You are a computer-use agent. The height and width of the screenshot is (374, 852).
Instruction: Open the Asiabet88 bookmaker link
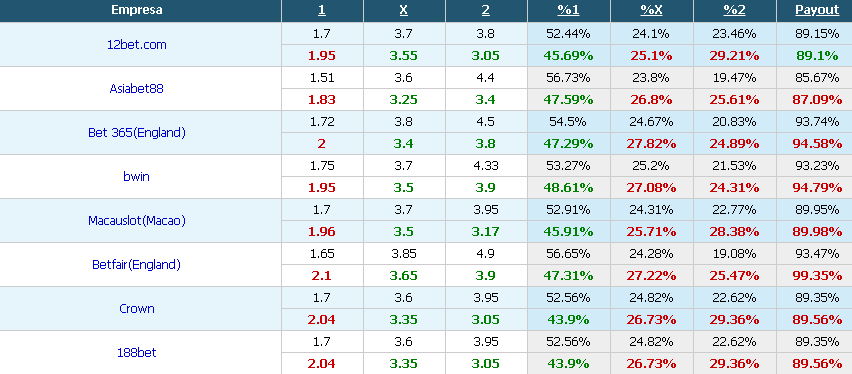[136, 89]
